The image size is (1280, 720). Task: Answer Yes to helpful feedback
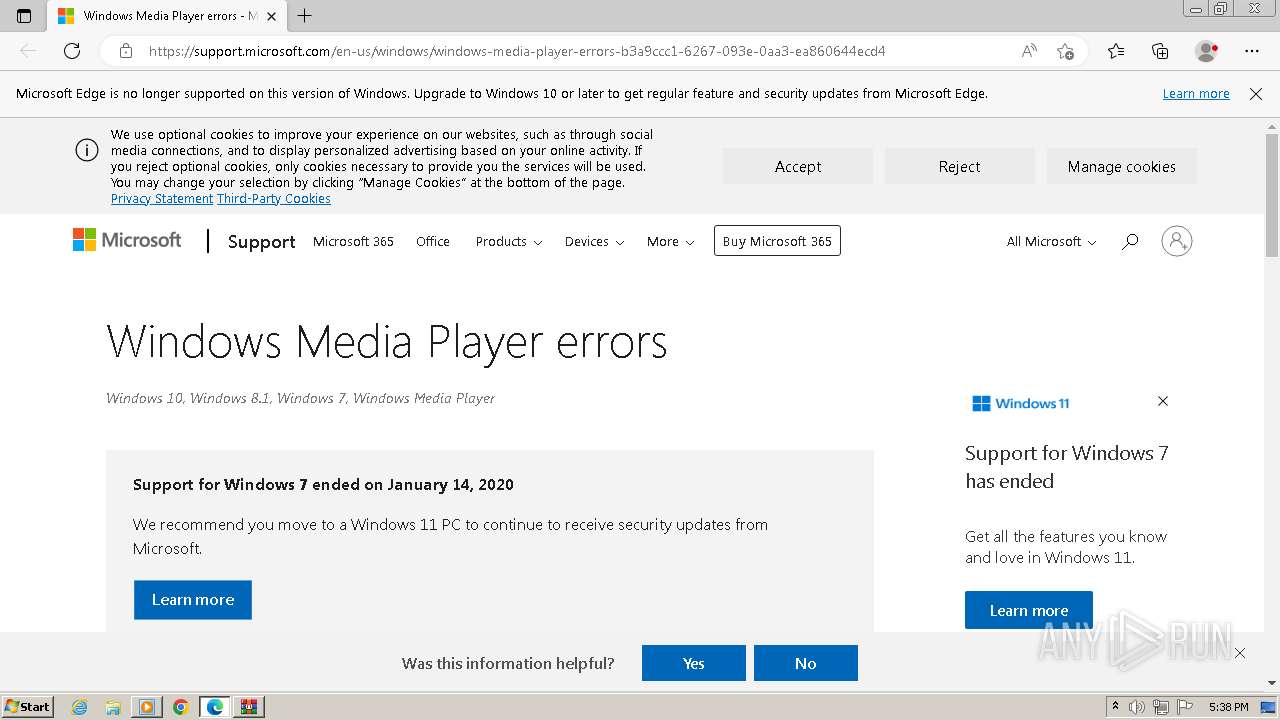pyautogui.click(x=694, y=663)
